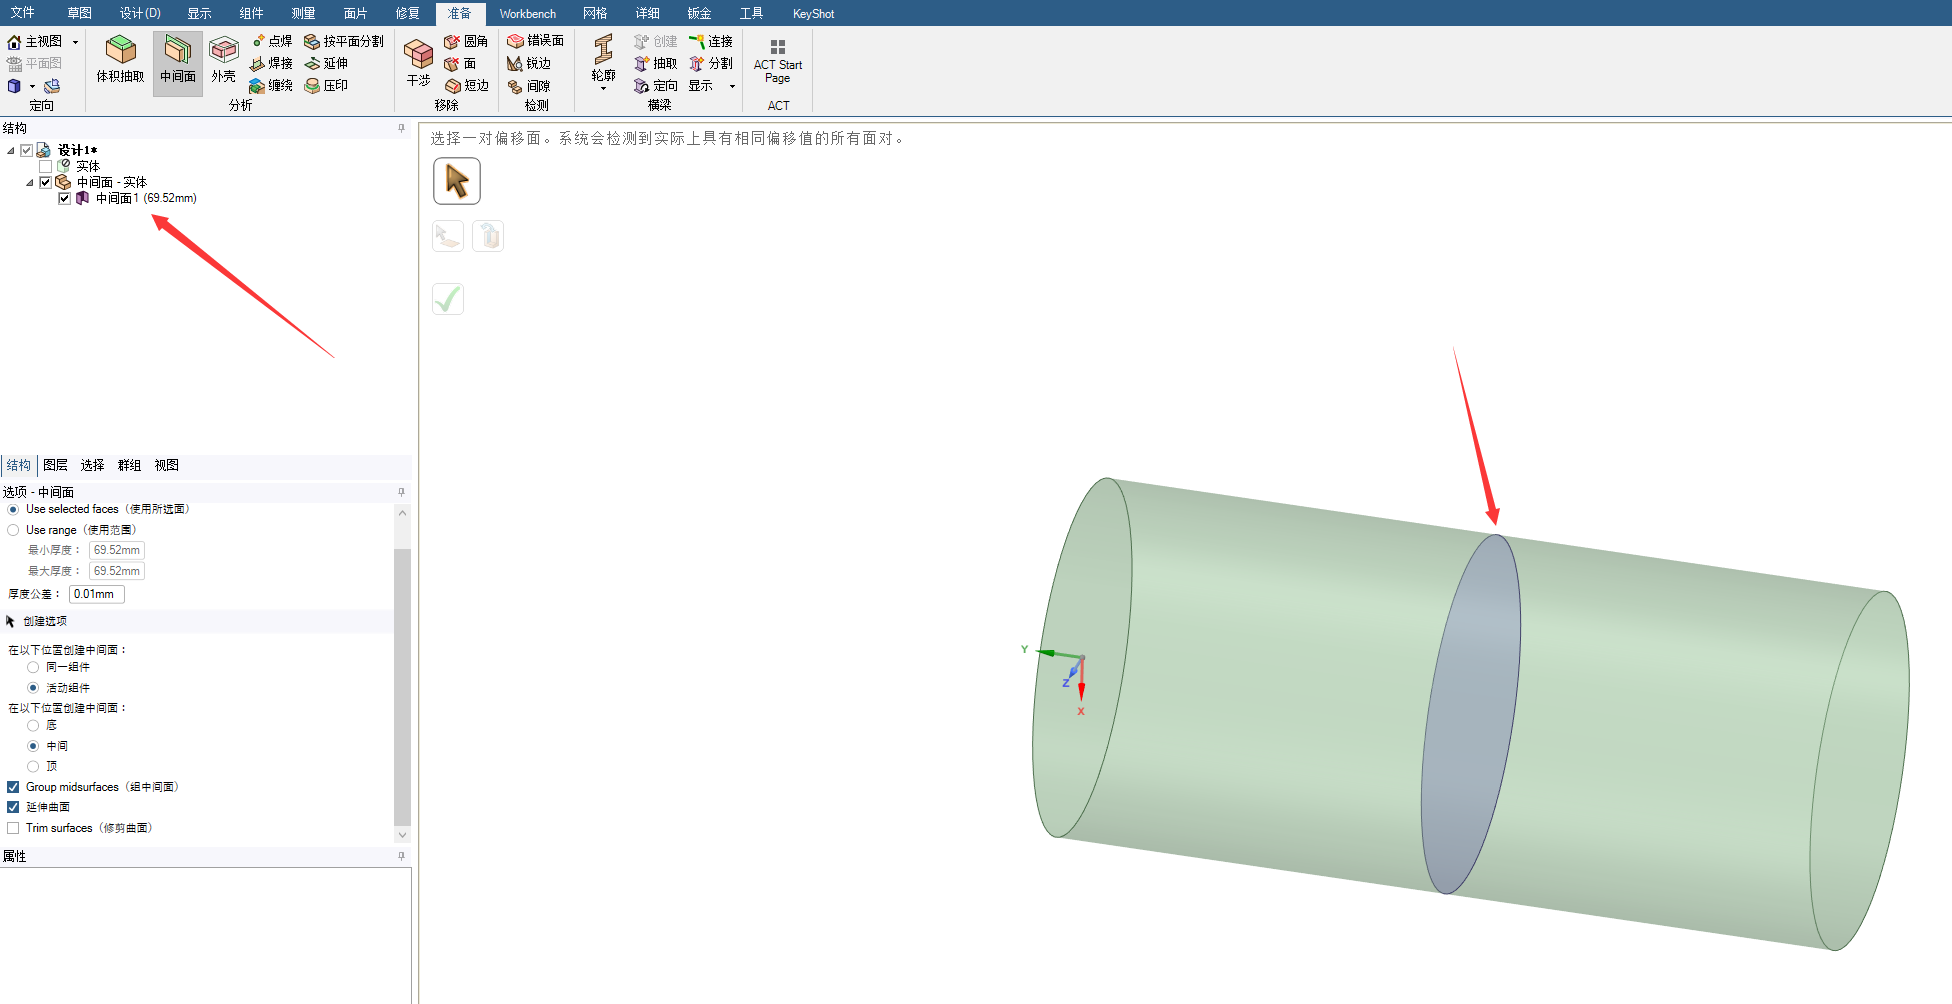Enable the Trim surfaces checkbox

point(13,828)
